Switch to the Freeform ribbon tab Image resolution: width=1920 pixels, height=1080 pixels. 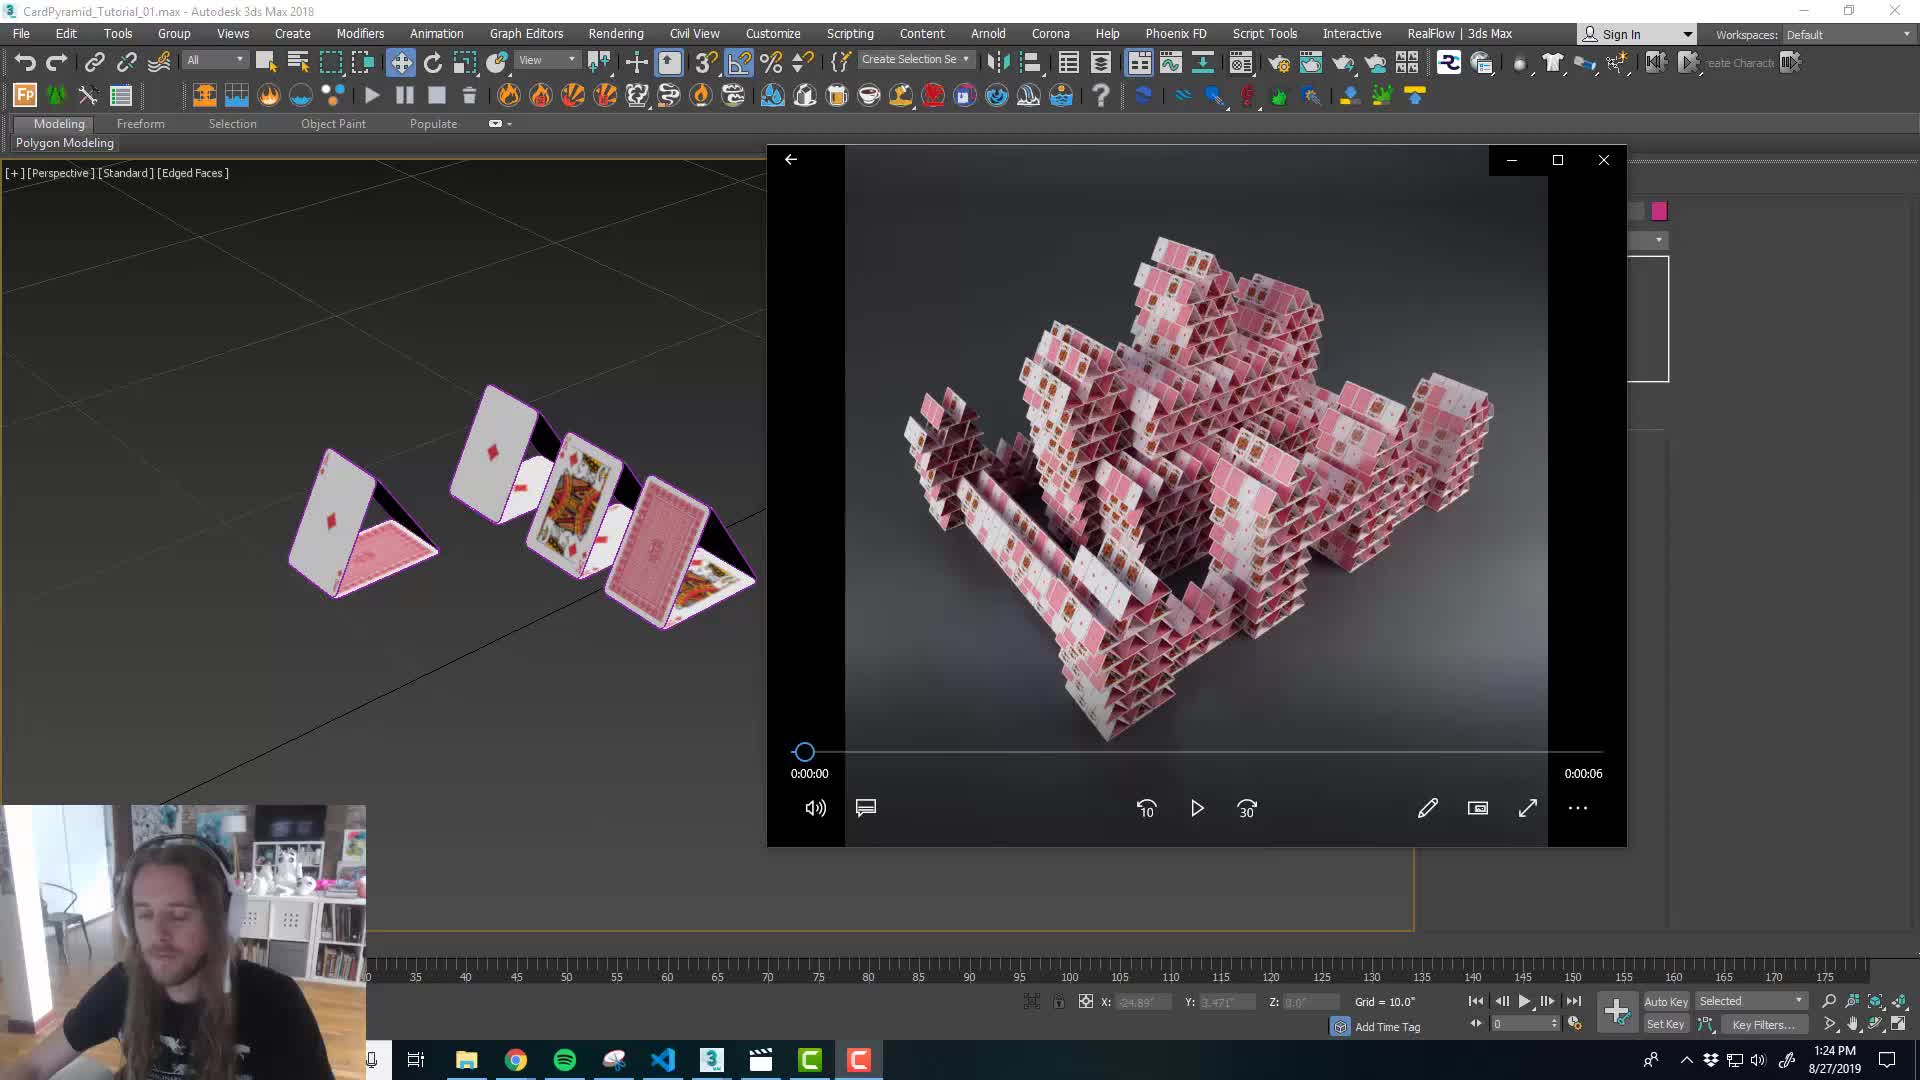pyautogui.click(x=140, y=124)
